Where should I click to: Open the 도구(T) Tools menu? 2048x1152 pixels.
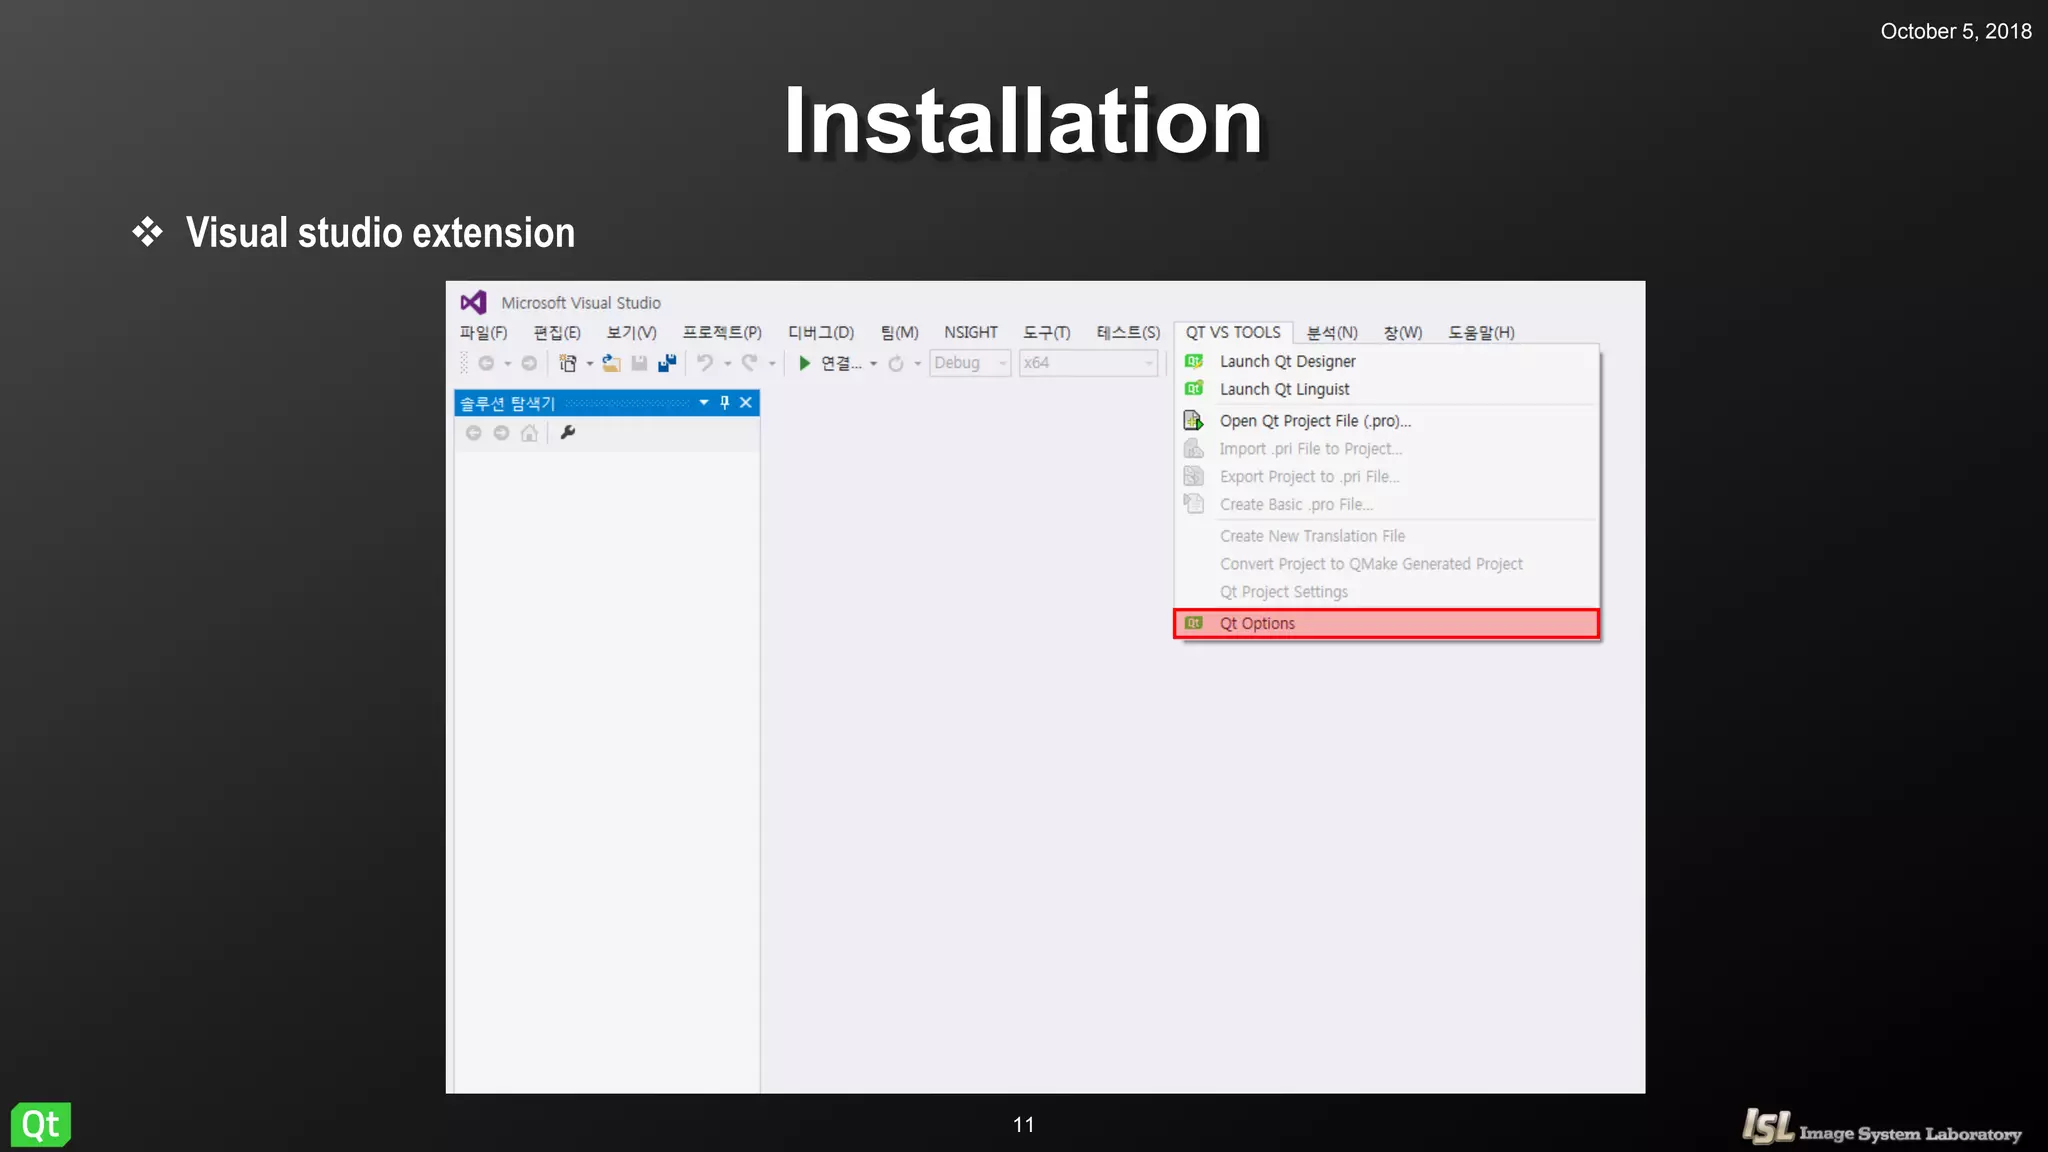pyautogui.click(x=1046, y=332)
